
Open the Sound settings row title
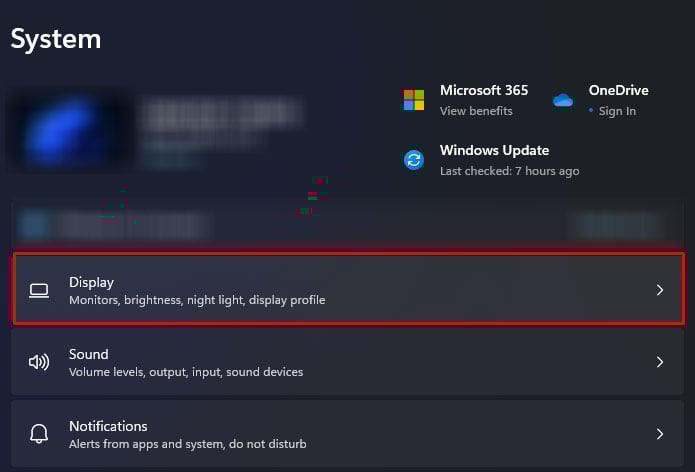89,354
